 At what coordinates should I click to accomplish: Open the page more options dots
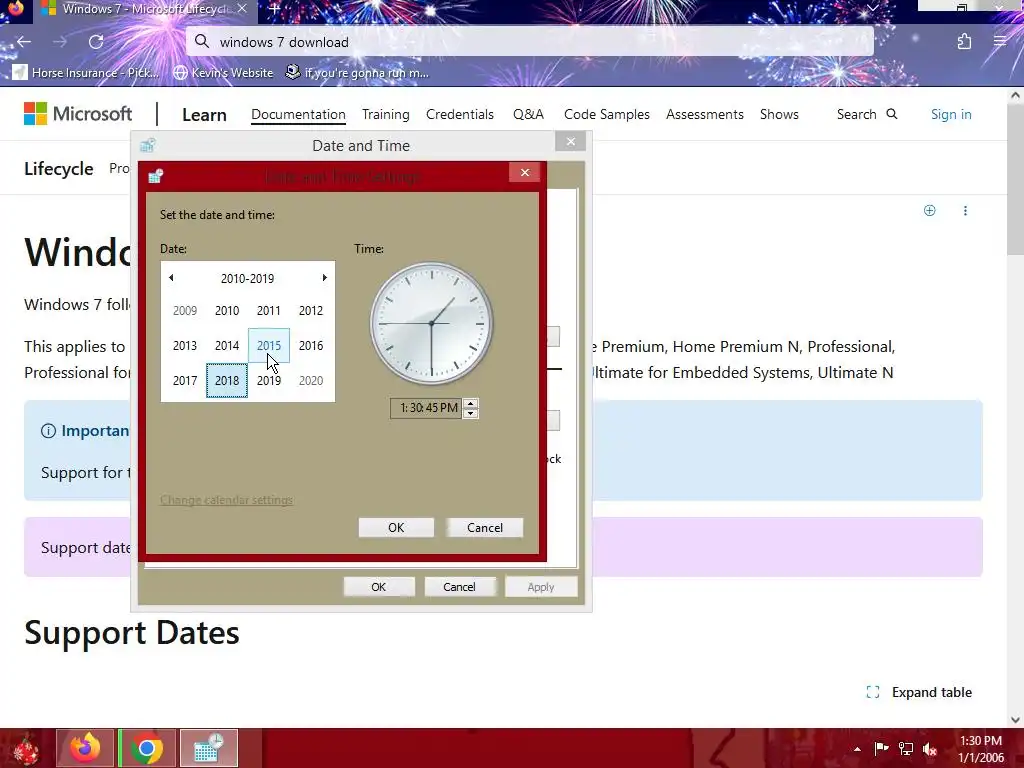coord(965,210)
